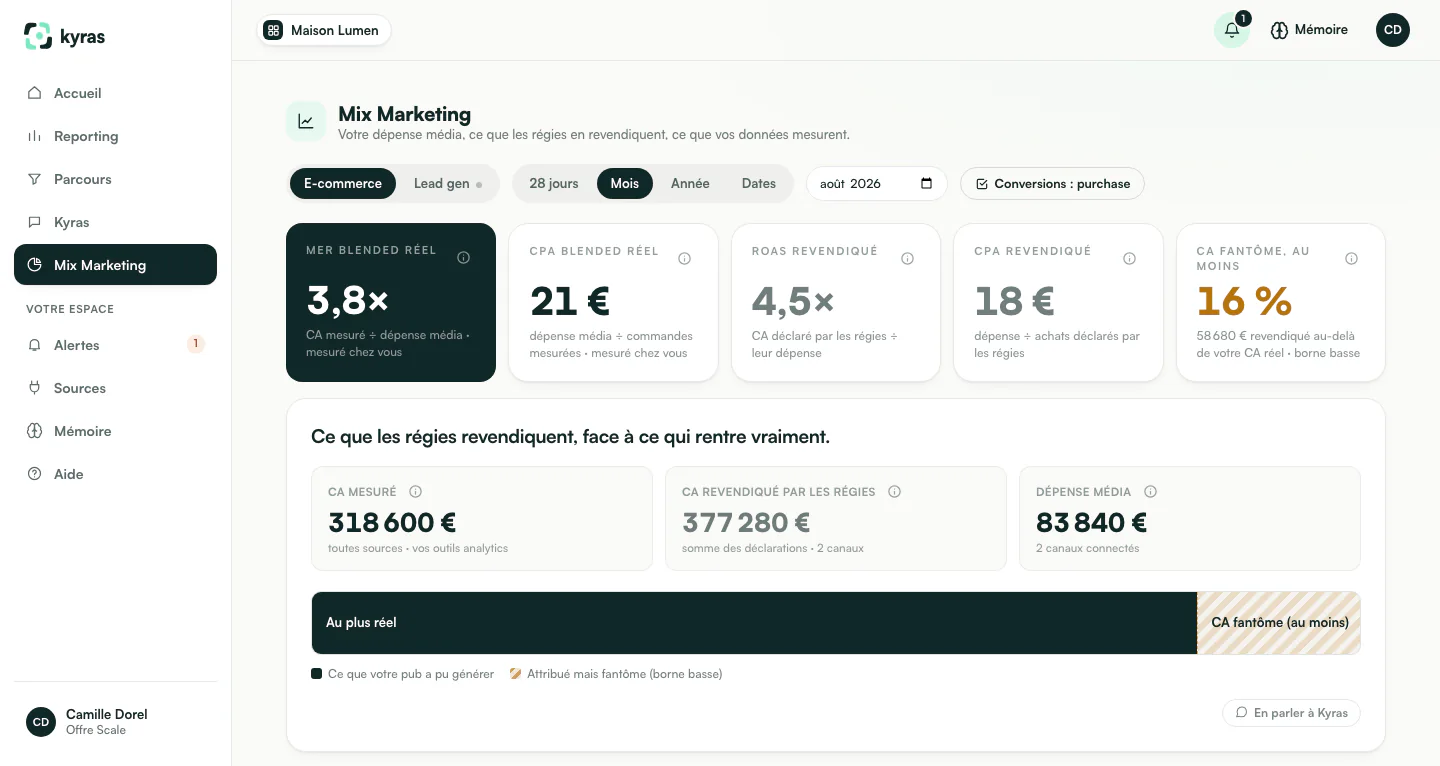The image size is (1440, 766).
Task: Click the 318 600 € value
Action: coord(392,522)
